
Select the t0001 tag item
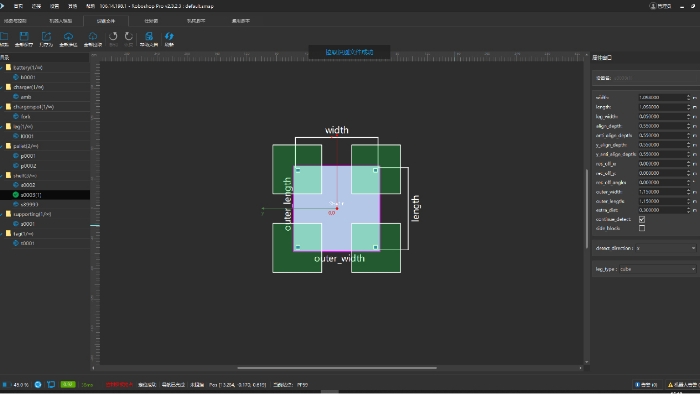tap(27, 243)
